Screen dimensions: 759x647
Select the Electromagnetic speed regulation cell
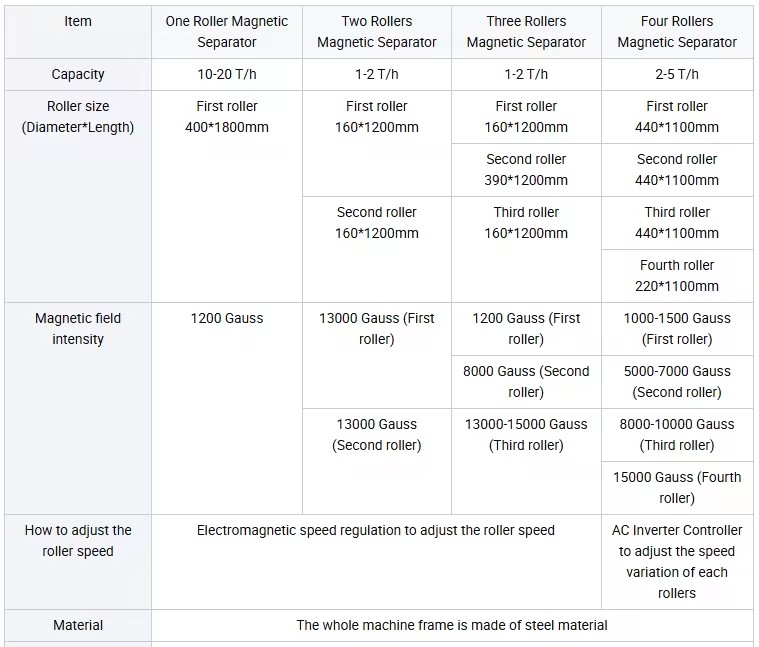(x=376, y=562)
